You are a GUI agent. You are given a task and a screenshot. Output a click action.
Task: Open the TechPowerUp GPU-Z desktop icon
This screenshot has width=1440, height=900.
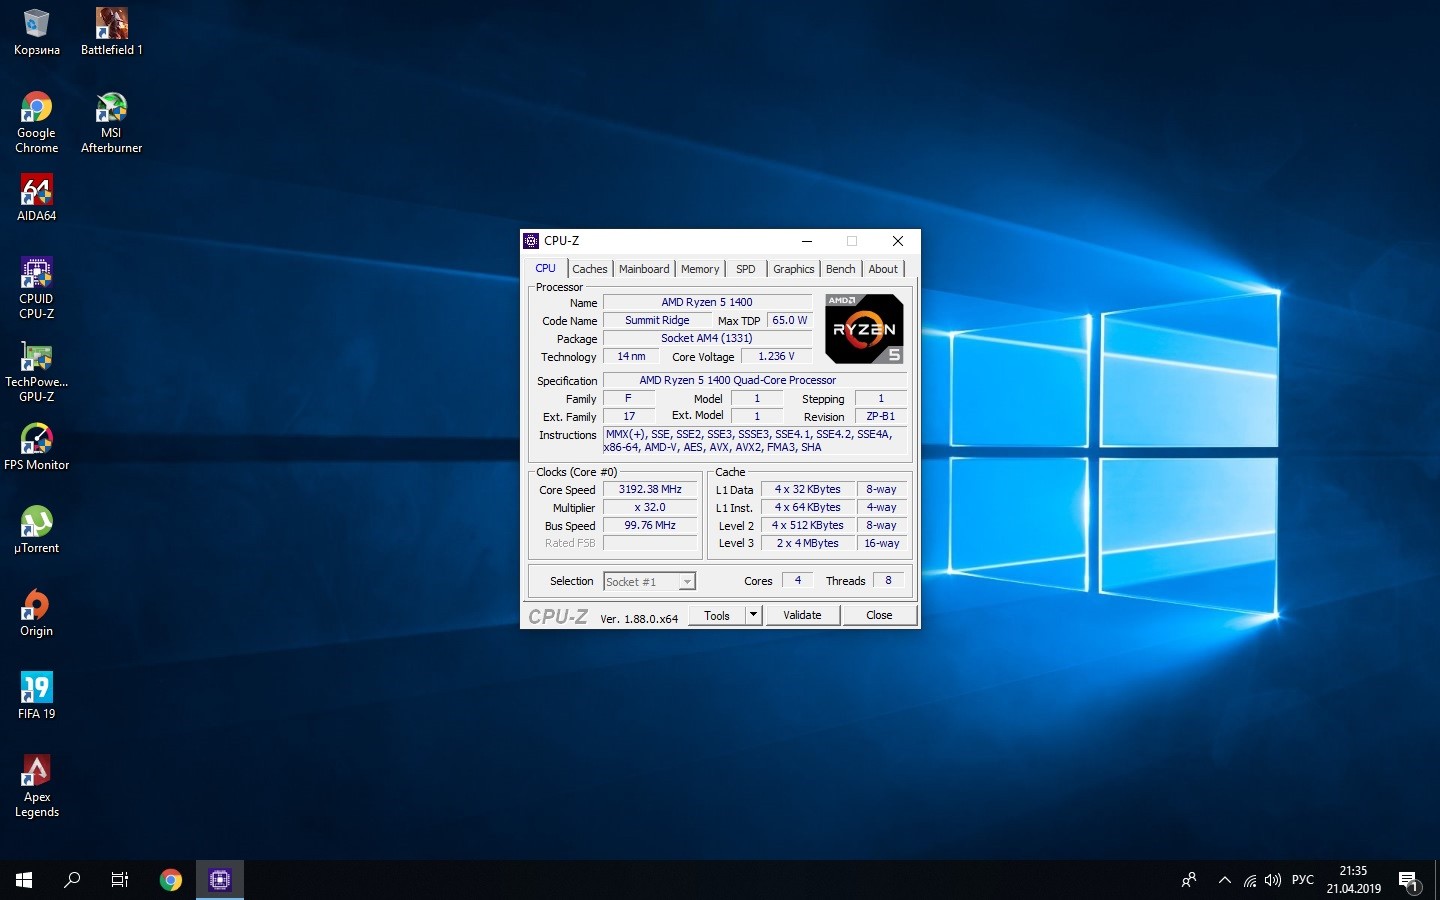tap(37, 371)
